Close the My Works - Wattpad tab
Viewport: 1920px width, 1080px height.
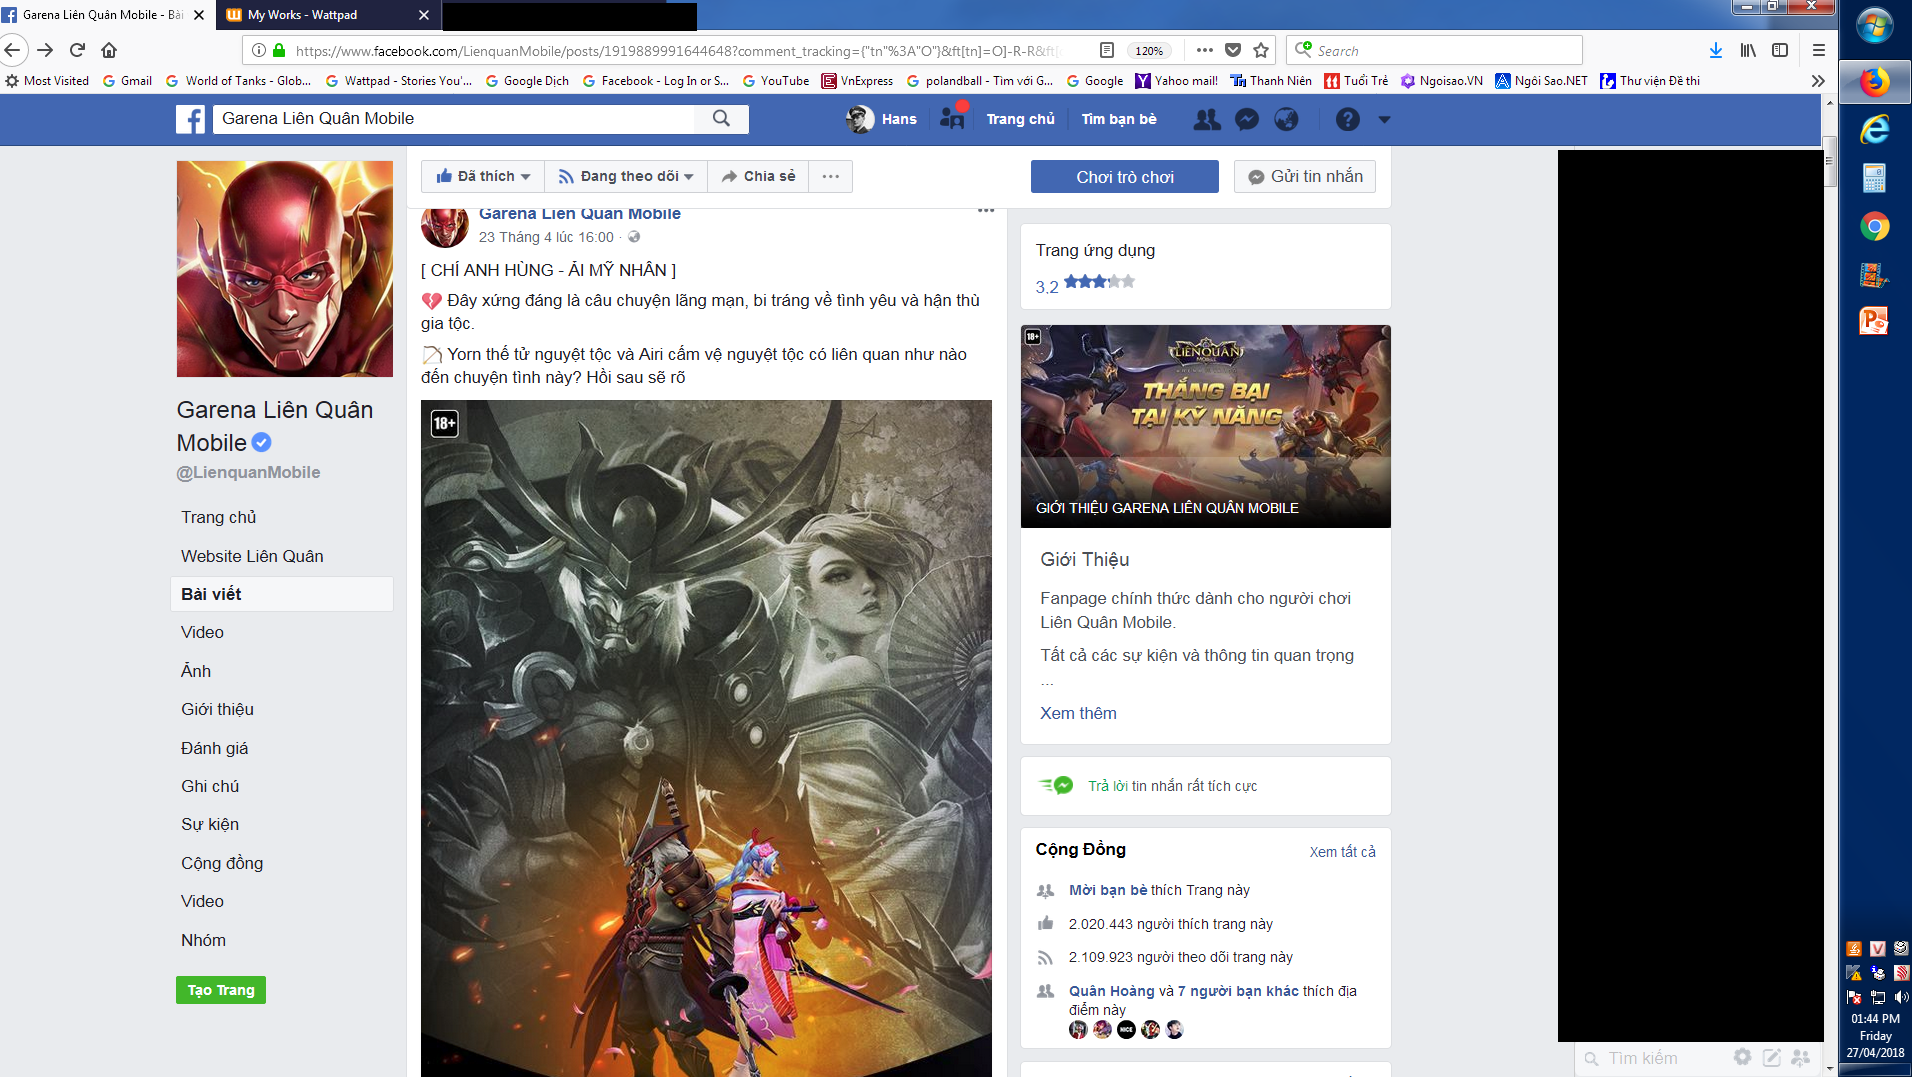[423, 15]
